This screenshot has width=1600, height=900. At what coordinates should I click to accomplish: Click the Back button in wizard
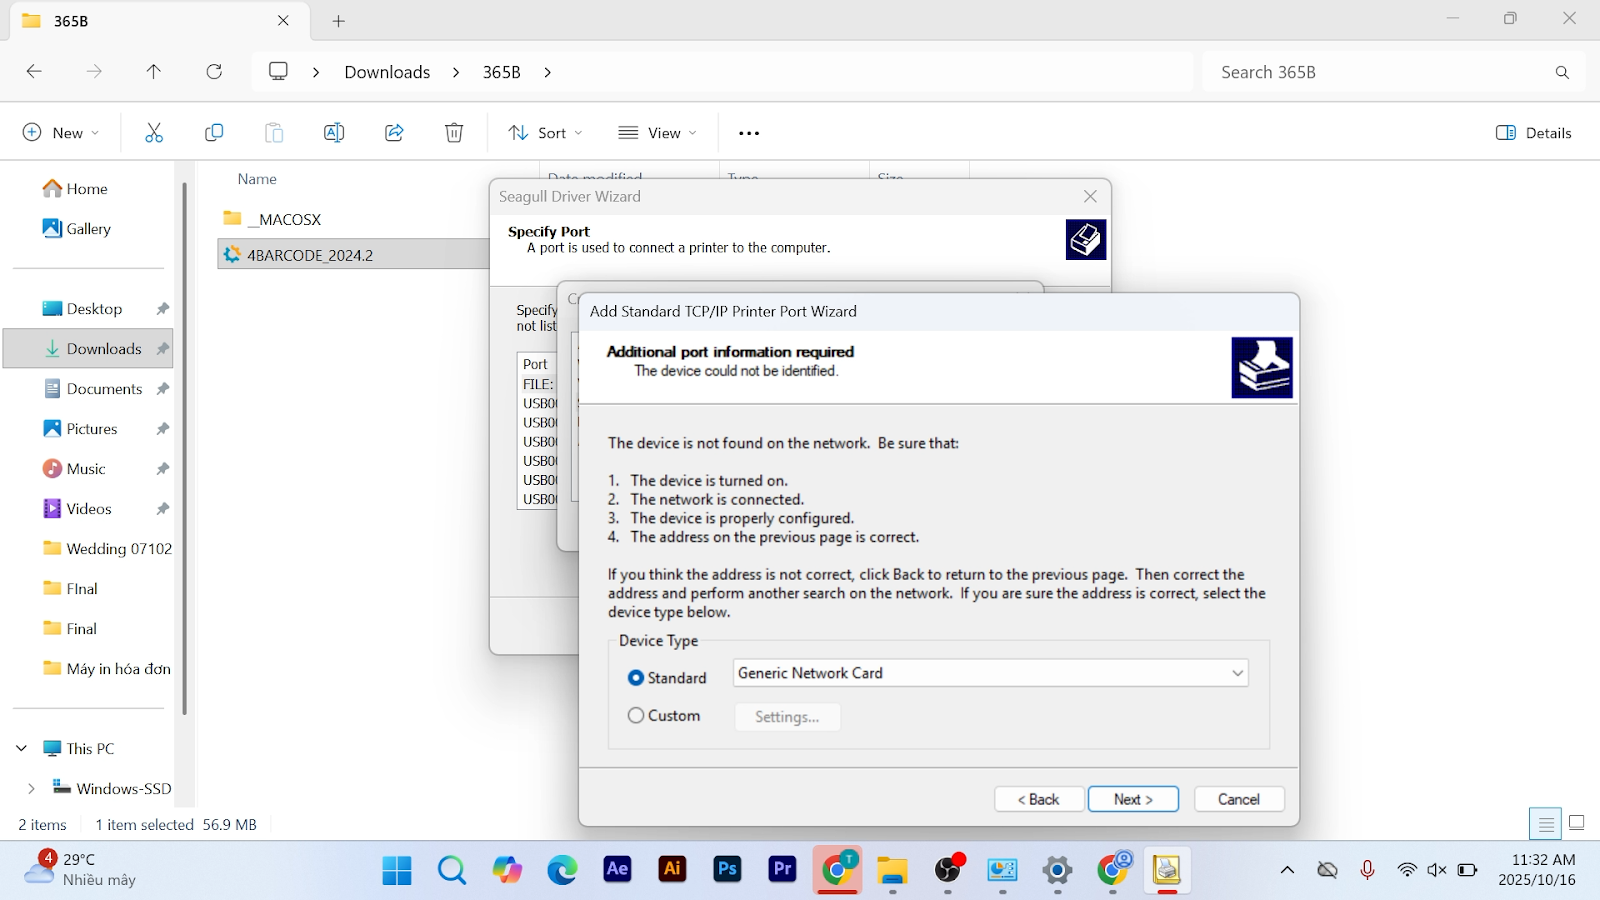coord(1039,799)
